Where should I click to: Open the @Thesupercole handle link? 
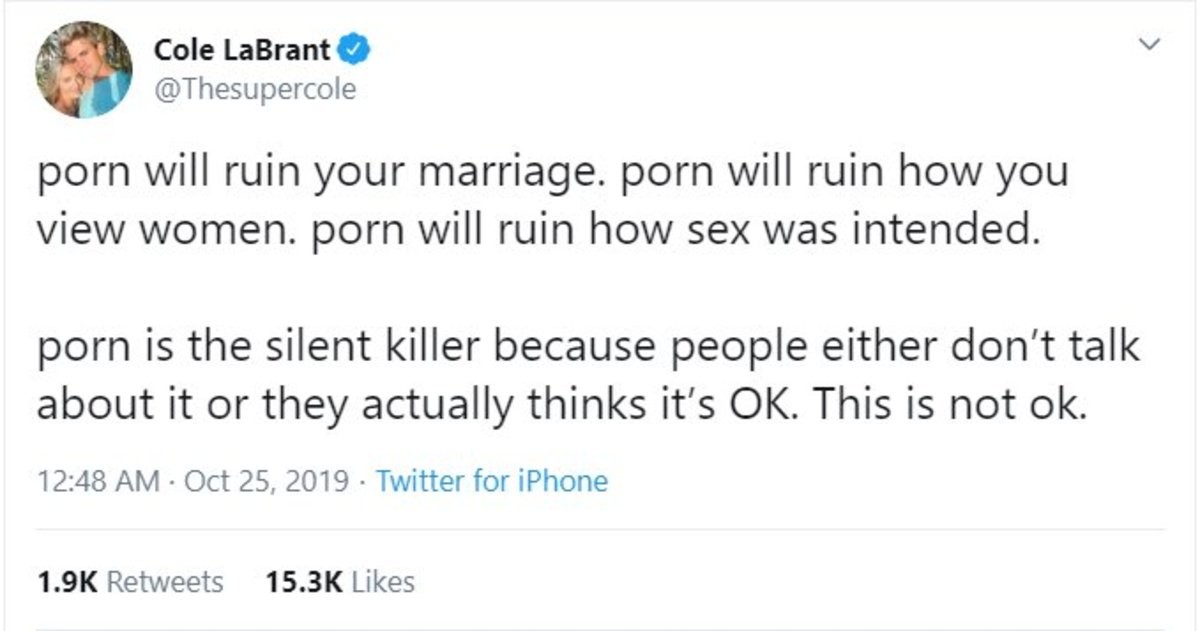255,90
